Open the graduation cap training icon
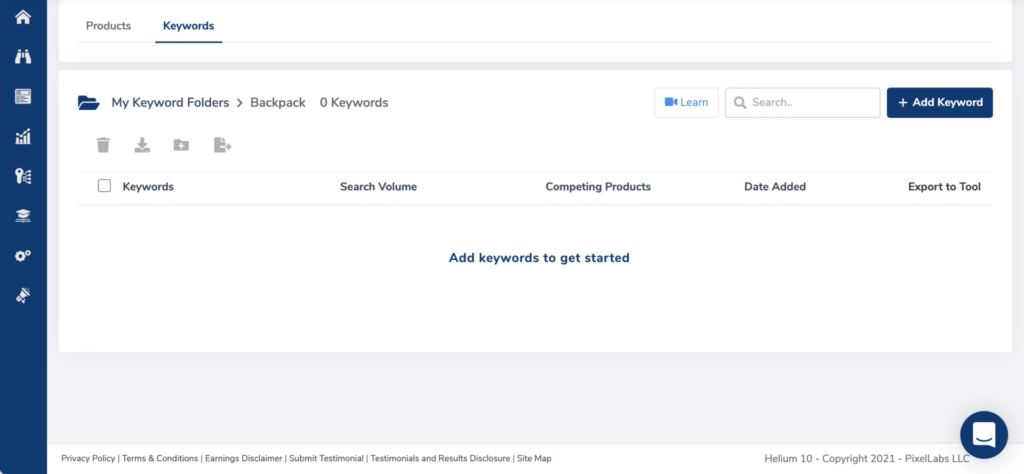Image resolution: width=1024 pixels, height=474 pixels. [23, 215]
